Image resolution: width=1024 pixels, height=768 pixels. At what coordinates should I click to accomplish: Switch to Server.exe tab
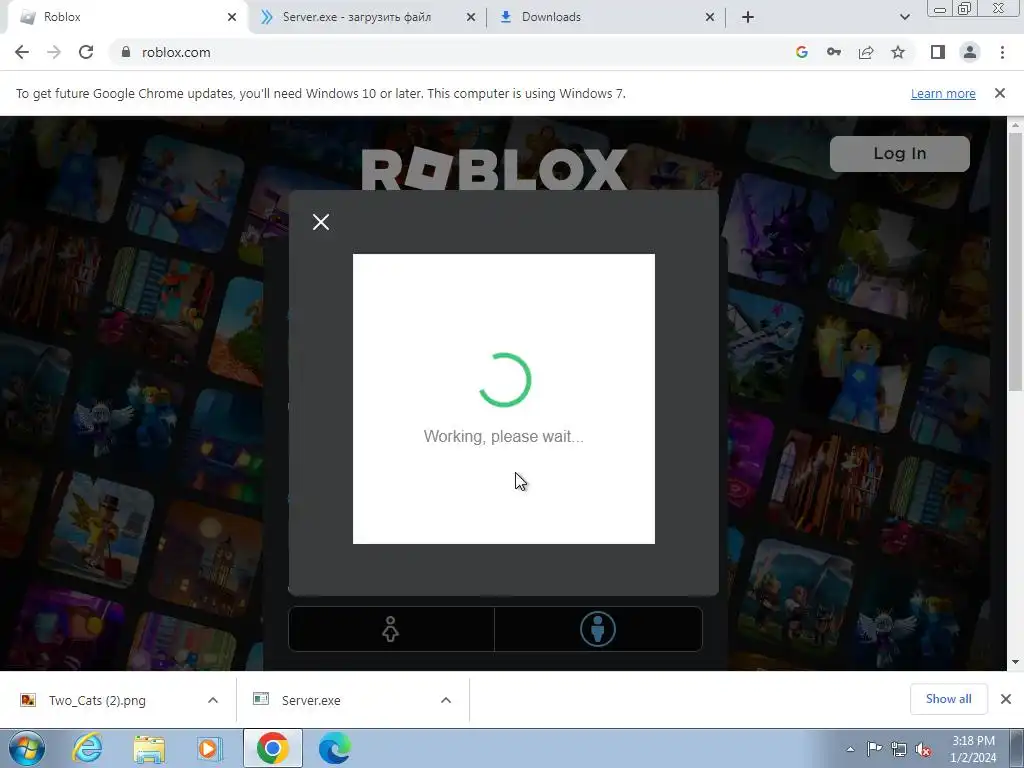click(x=367, y=17)
